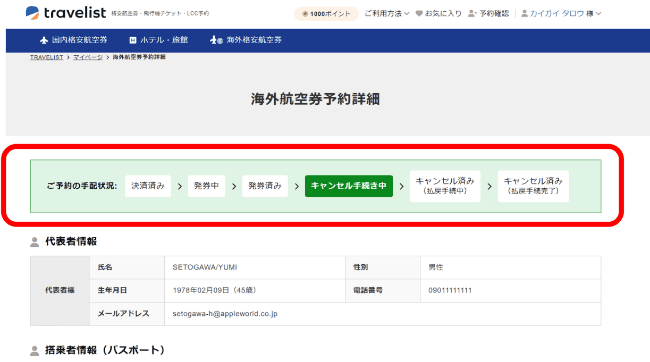Select phone number 09011111111

[450, 290]
